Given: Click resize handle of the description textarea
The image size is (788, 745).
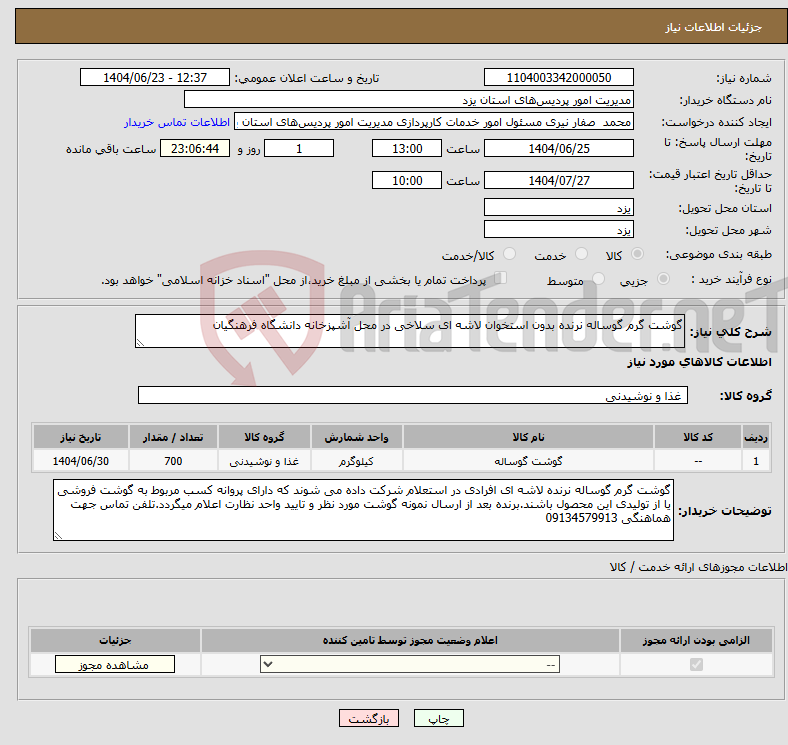Looking at the screenshot, I should 140,343.
